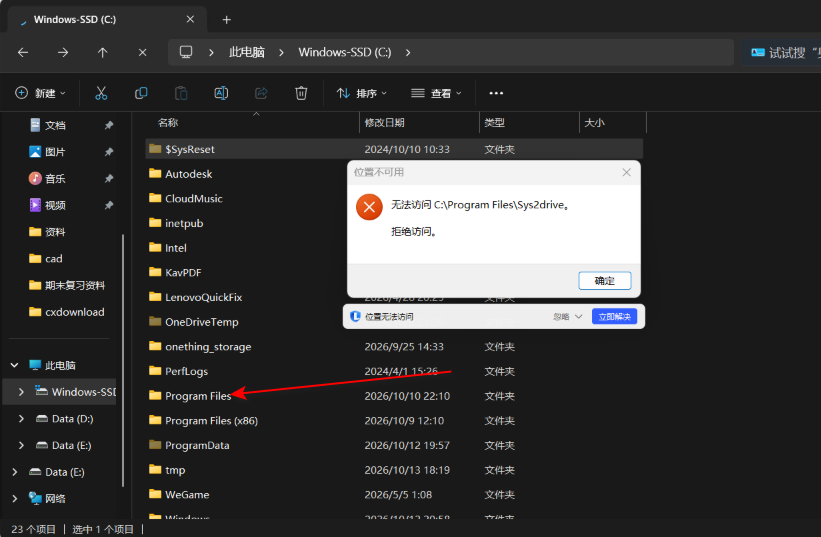
Task: Open the 新建 dropdown menu
Action: (40, 93)
